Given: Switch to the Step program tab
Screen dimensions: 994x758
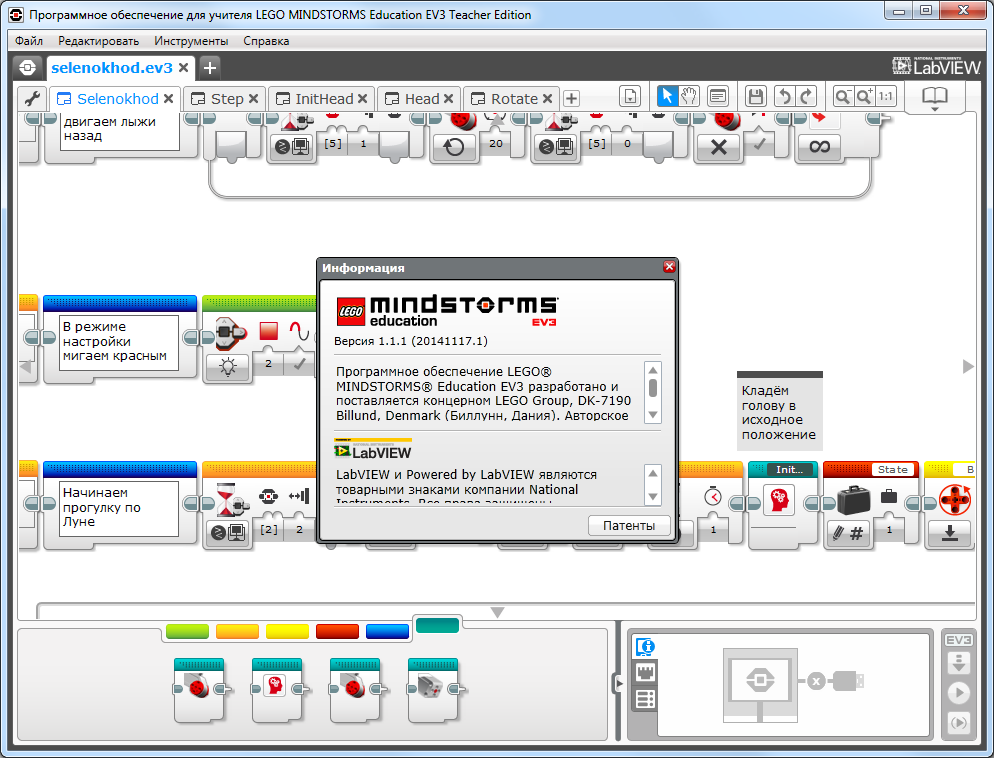Looking at the screenshot, I should (226, 99).
